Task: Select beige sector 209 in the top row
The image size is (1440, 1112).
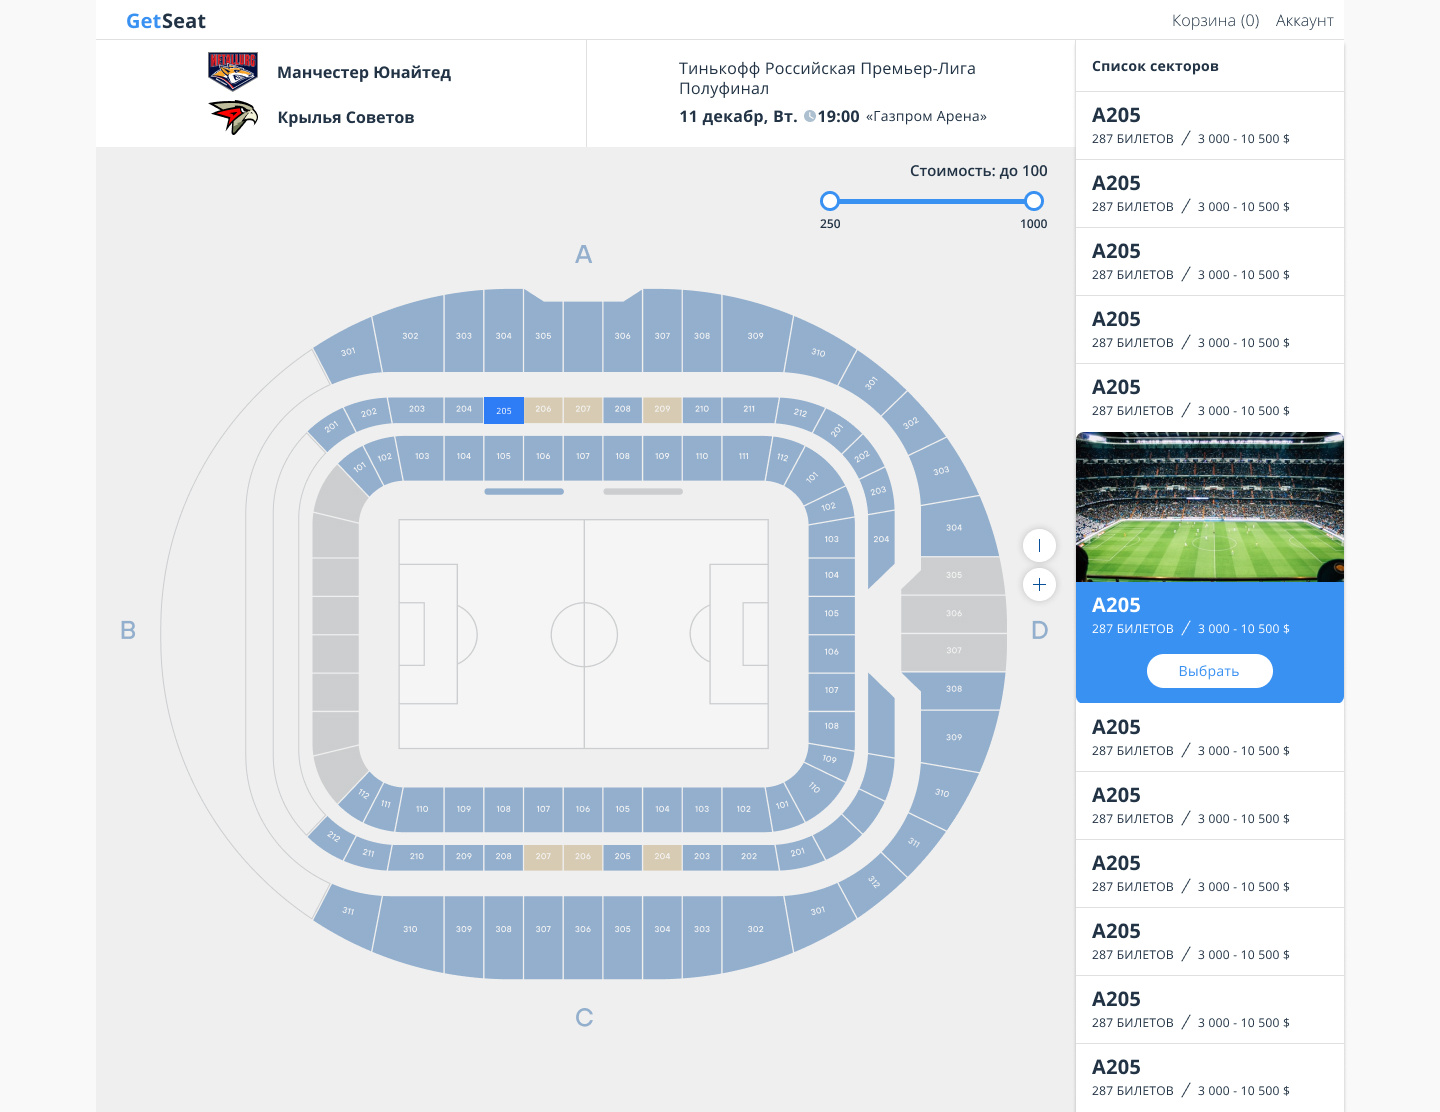Action: coord(662,409)
